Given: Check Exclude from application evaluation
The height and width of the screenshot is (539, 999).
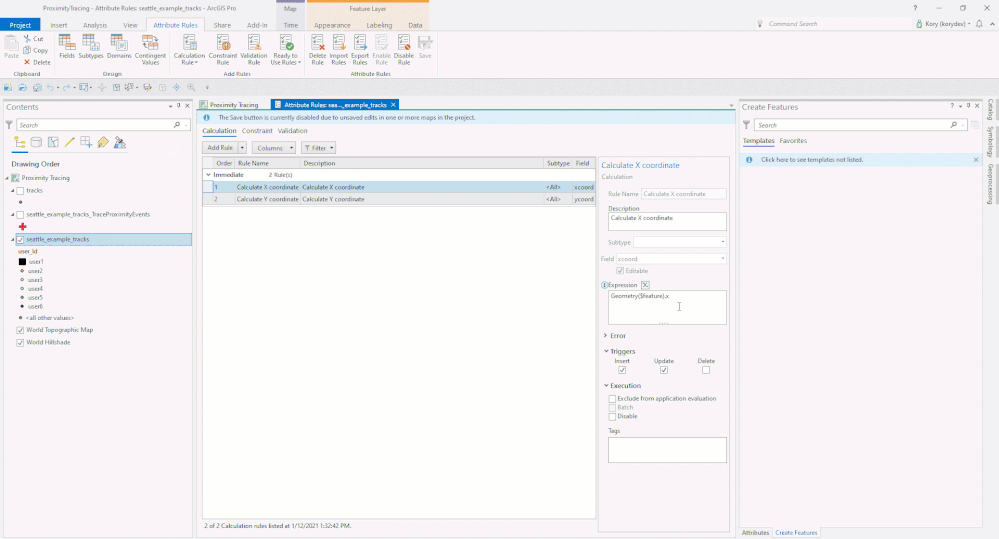Looking at the screenshot, I should pos(612,399).
